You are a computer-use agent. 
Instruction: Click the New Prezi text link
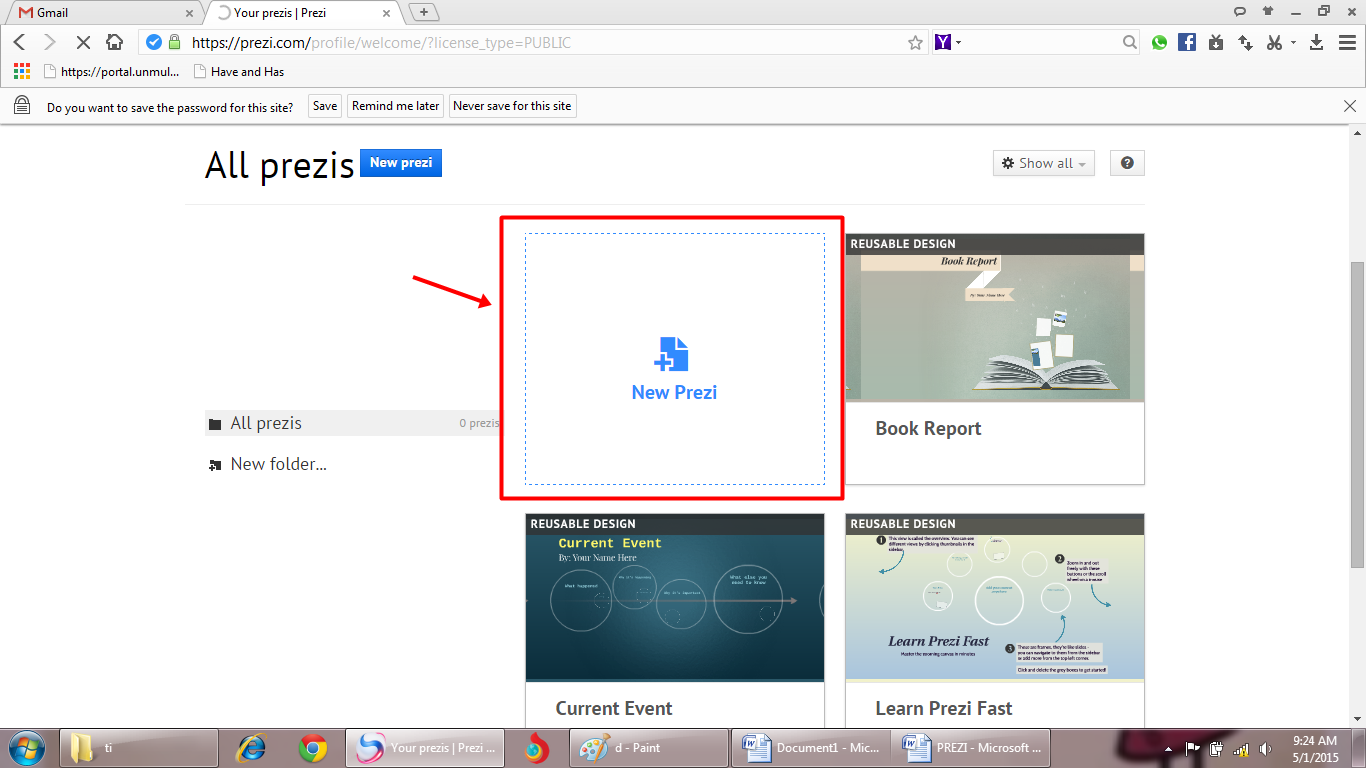(674, 392)
